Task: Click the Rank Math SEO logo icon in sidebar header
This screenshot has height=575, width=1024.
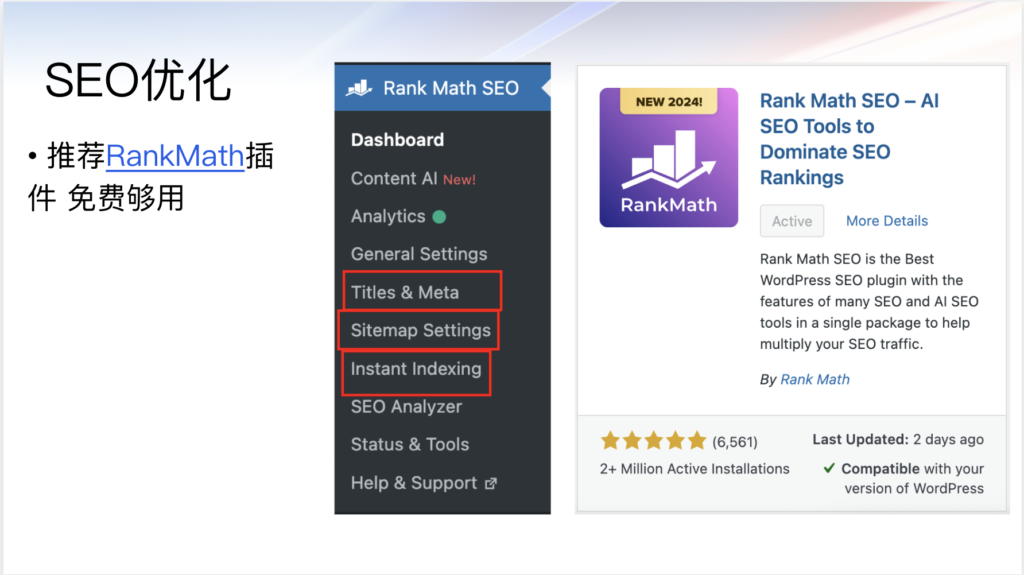Action: [359, 88]
